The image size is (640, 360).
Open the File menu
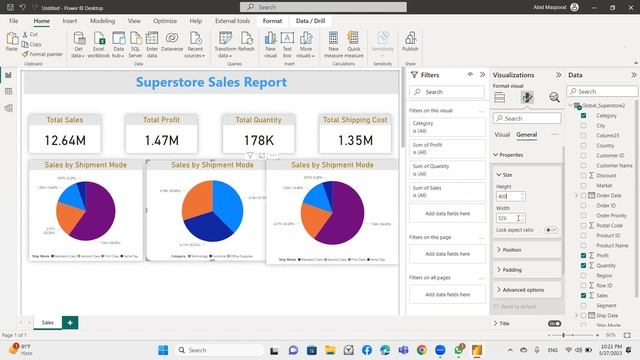[x=13, y=21]
